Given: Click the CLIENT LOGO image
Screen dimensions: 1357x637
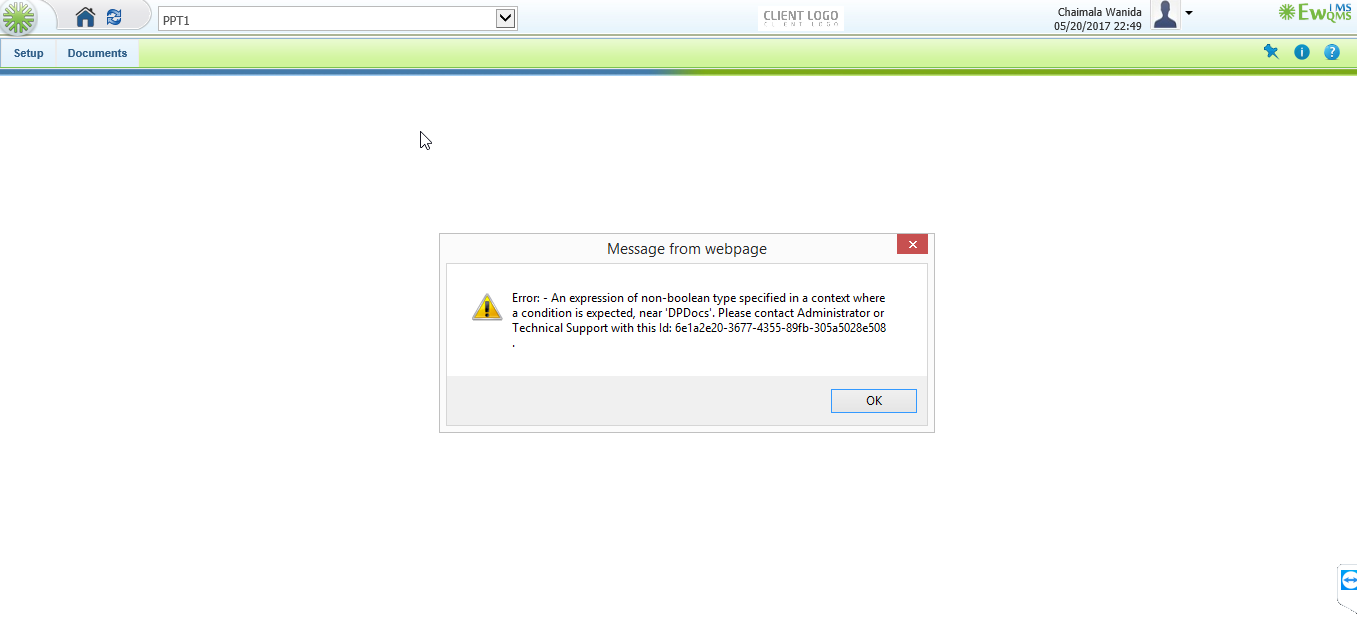Looking at the screenshot, I should click(801, 17).
